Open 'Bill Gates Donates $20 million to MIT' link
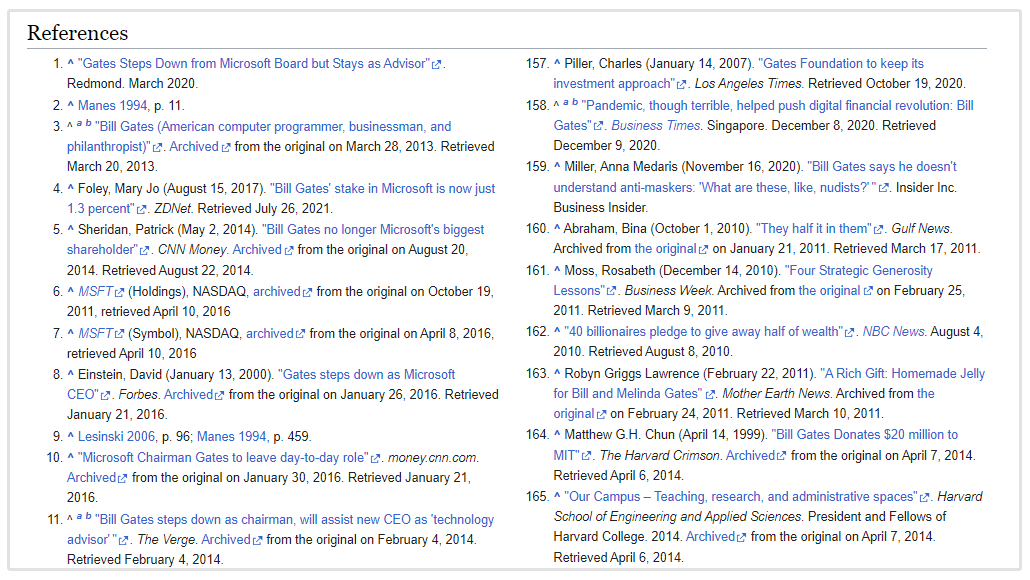 pyautogui.click(x=864, y=435)
